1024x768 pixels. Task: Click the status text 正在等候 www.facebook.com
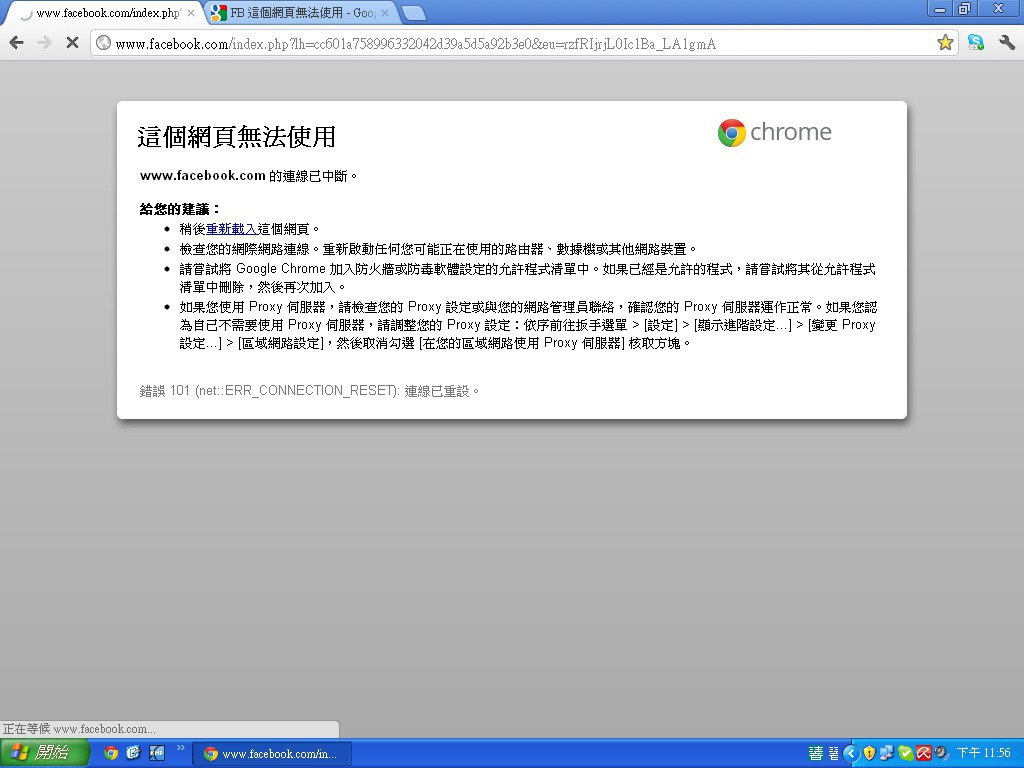[x=79, y=729]
